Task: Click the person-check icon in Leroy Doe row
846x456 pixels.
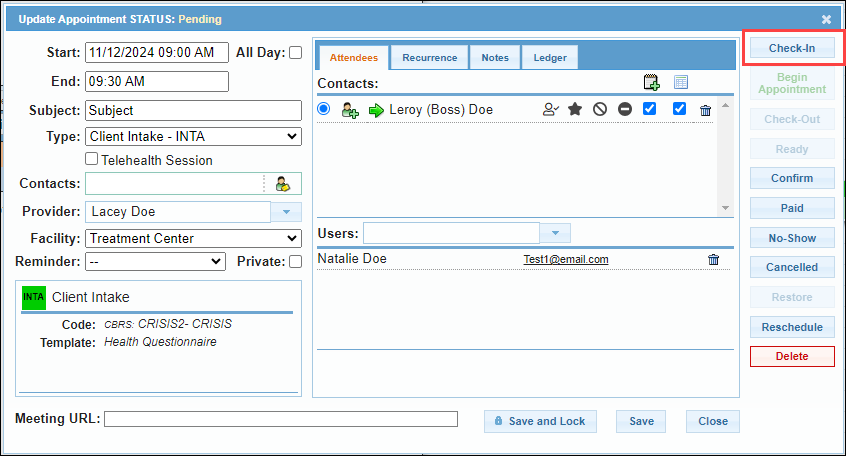Action: (550, 110)
